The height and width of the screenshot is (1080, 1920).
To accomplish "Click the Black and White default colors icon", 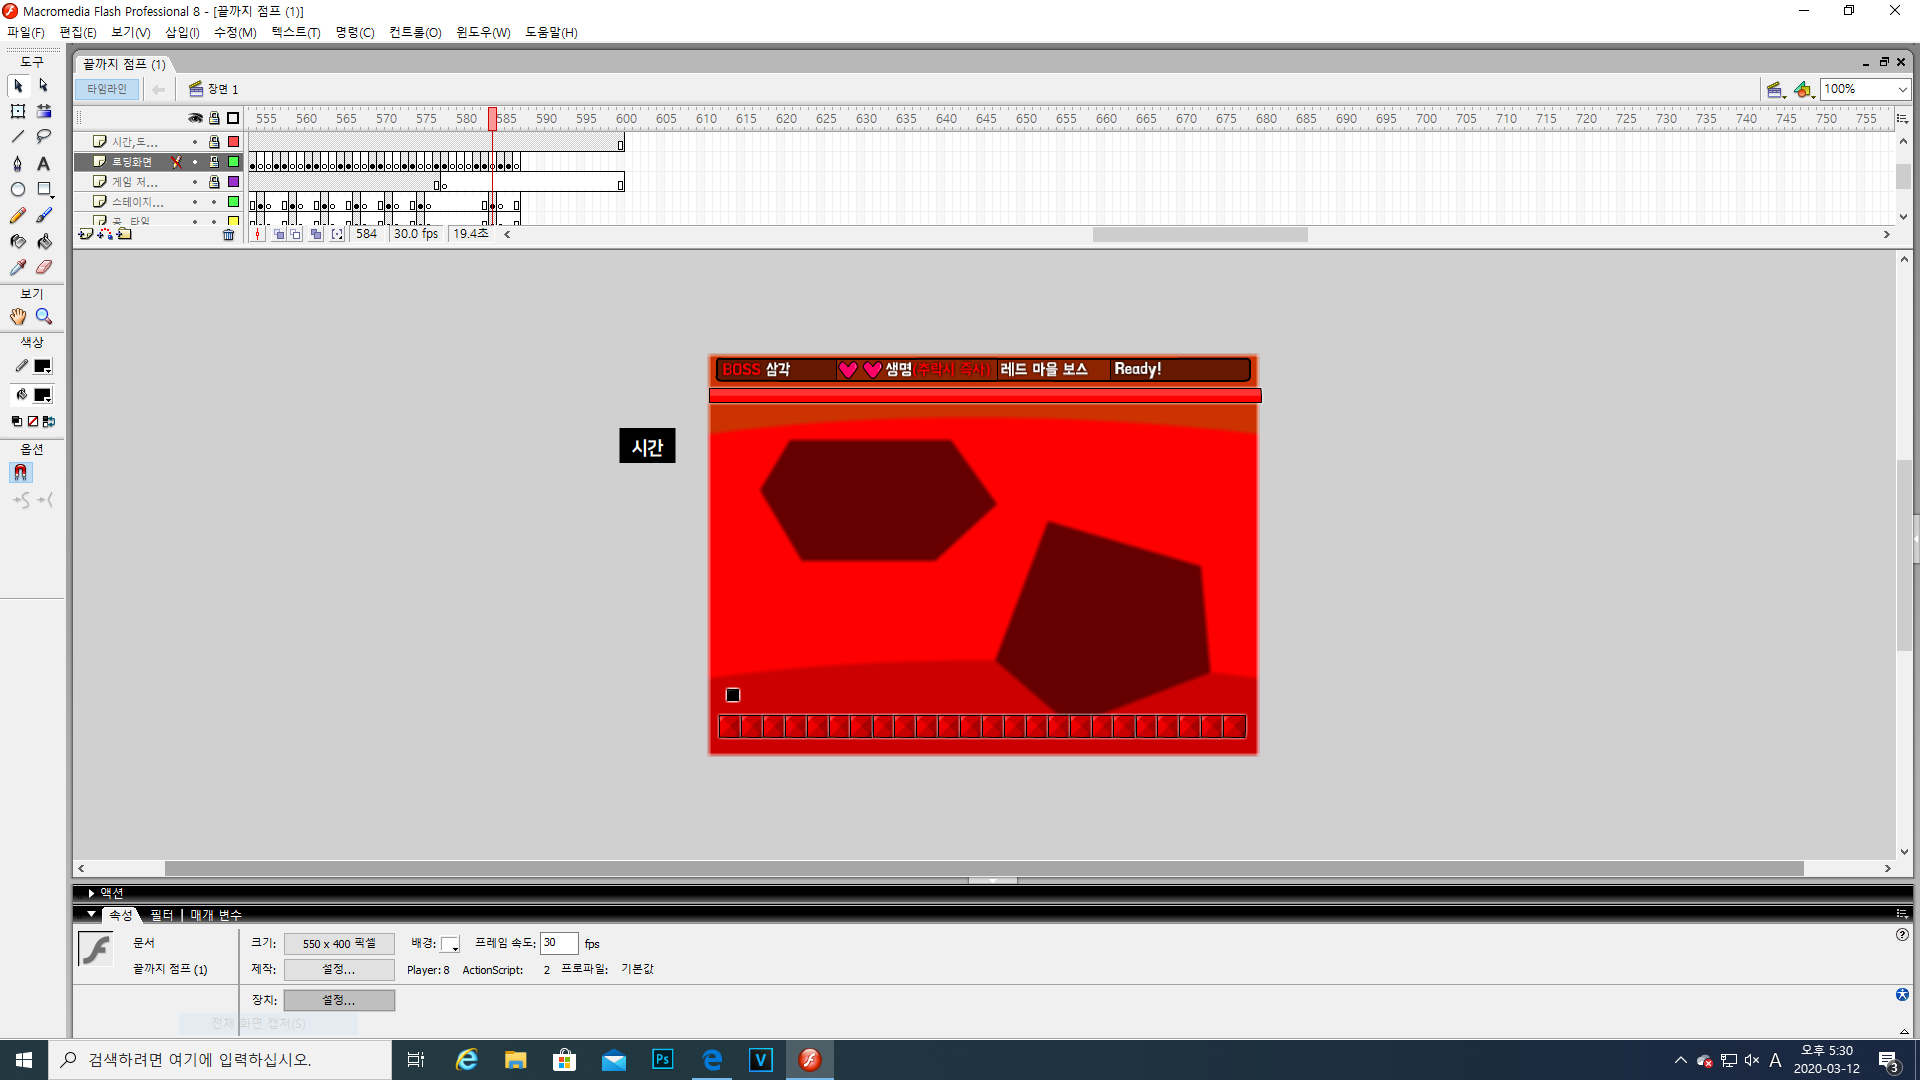I will coord(17,422).
